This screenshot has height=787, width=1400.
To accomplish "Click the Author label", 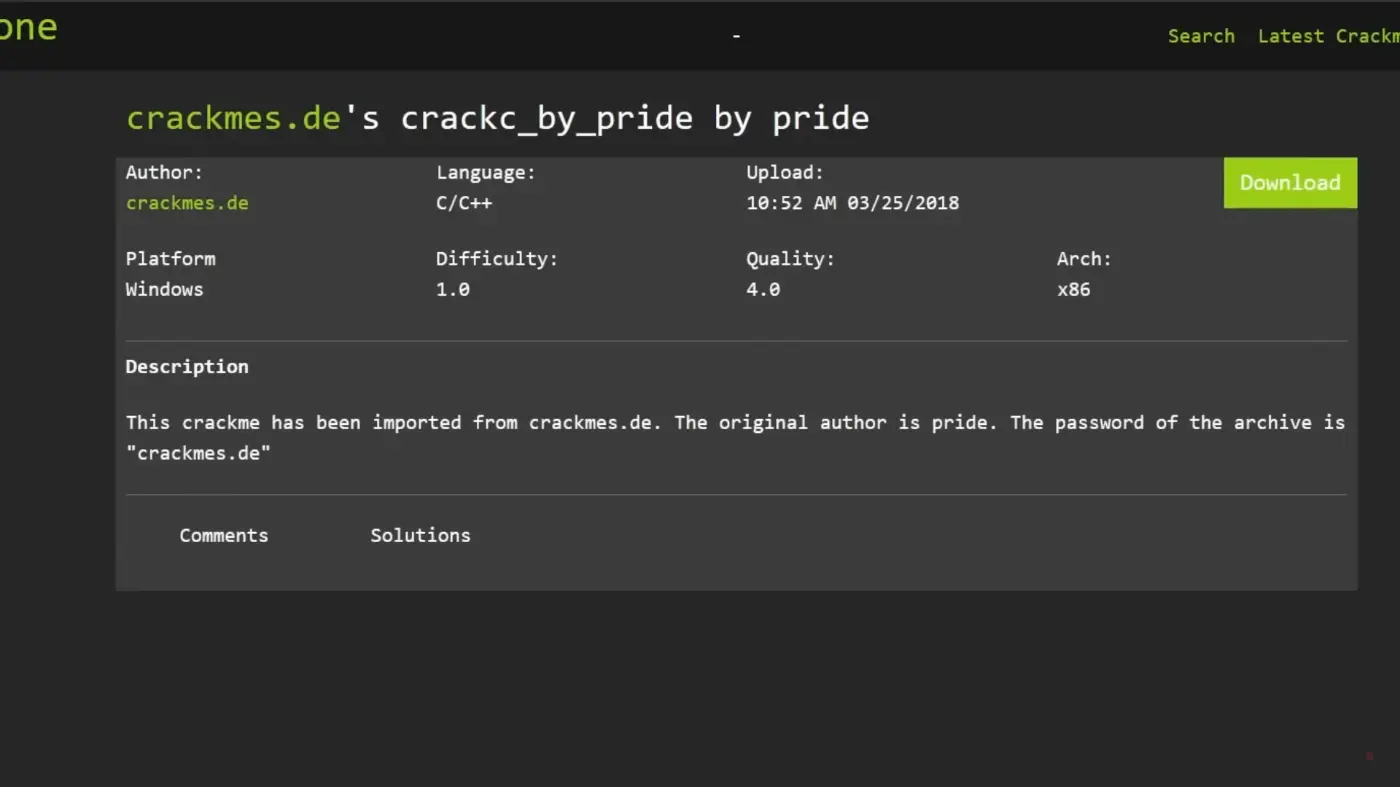I will [164, 172].
